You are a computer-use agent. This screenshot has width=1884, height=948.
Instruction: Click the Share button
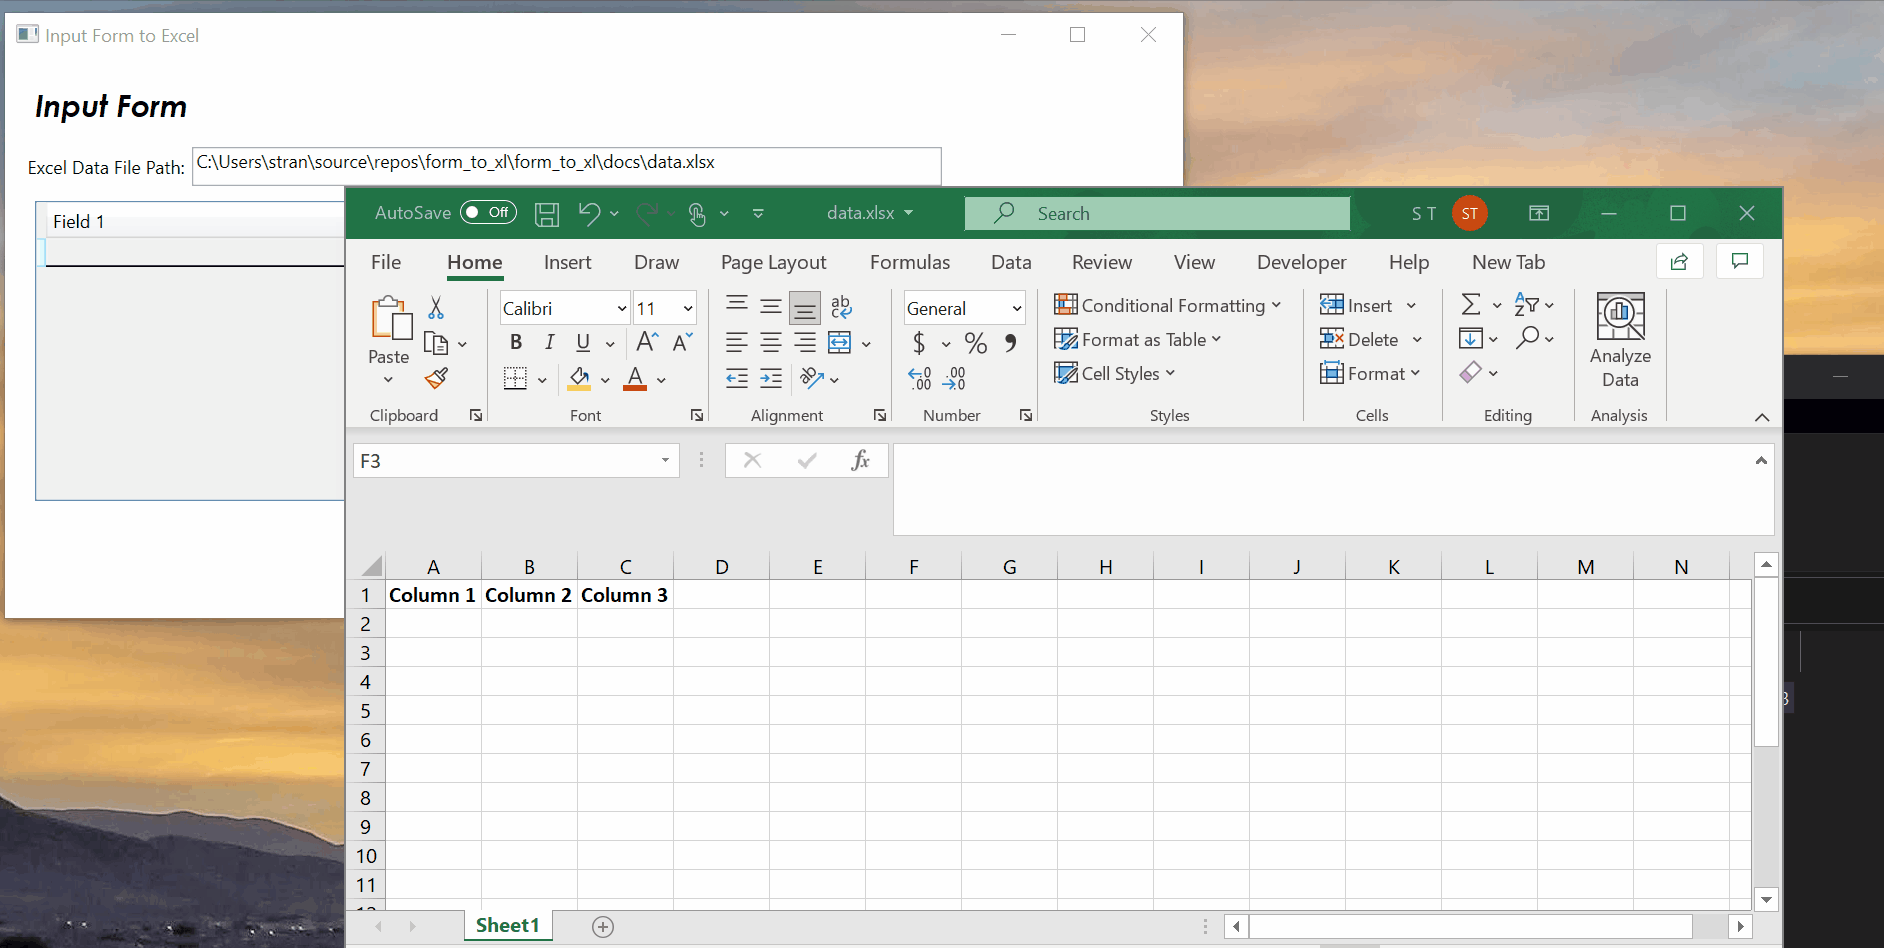(x=1679, y=261)
